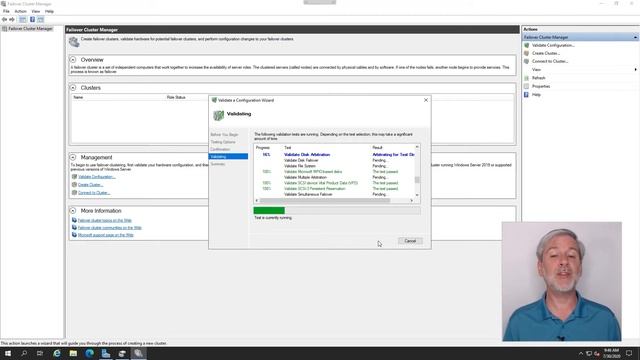Open Failover cluster communities on the Web link
Image resolution: width=640 pixels, height=360 pixels.
(x=109, y=228)
